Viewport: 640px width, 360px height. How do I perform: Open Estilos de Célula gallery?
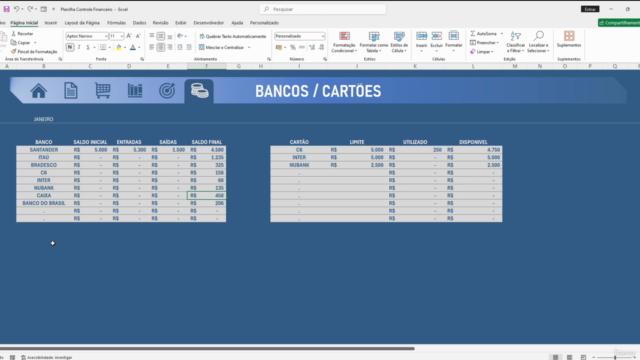[399, 42]
